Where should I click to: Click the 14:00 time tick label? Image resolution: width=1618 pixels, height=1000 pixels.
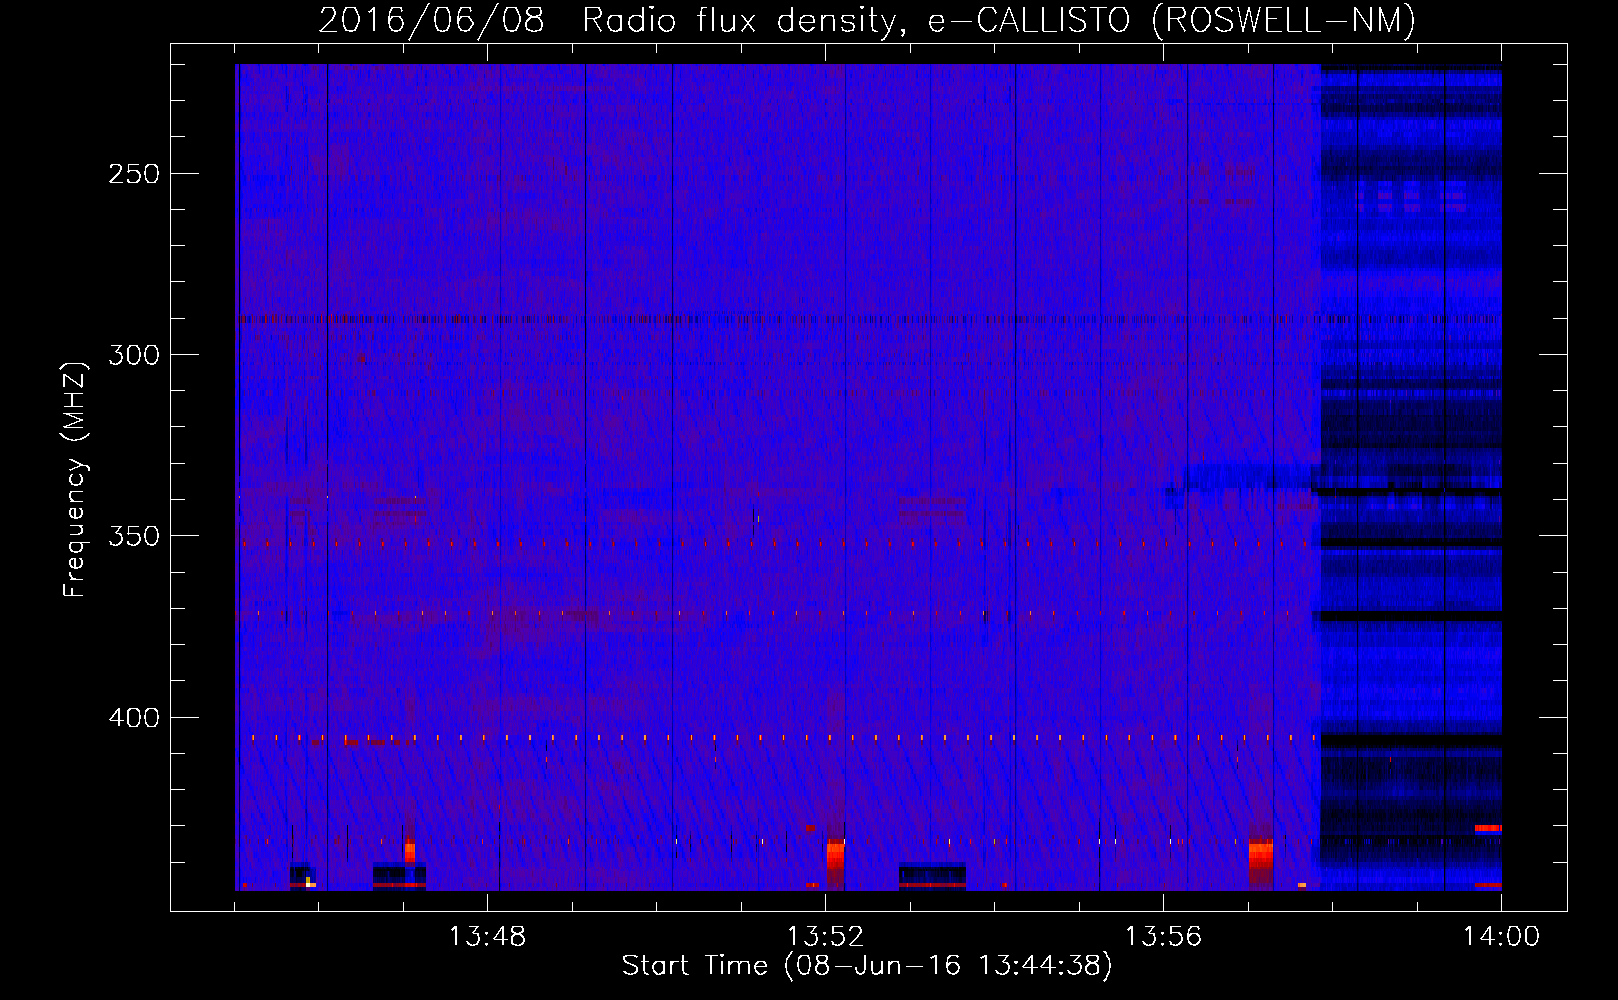point(1501,937)
